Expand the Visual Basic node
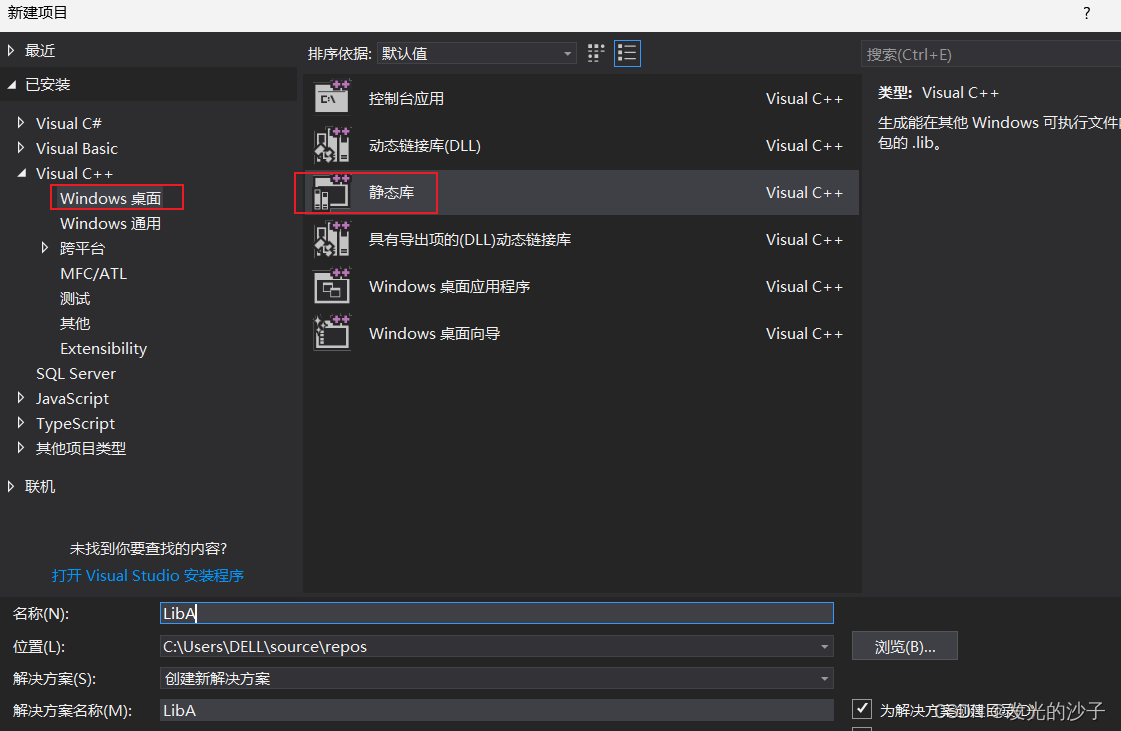Screen dimensions: 1121x731 [21, 148]
